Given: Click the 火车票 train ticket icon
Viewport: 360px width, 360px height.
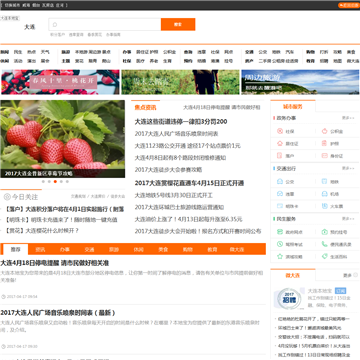Looking at the screenshot, I should tap(324, 206).
